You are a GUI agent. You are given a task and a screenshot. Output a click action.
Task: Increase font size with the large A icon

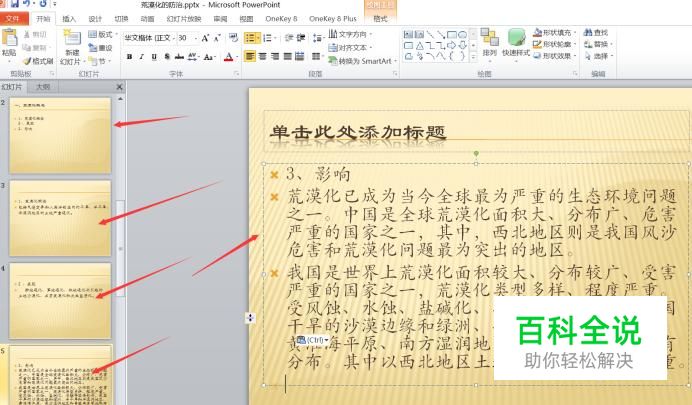(205, 38)
